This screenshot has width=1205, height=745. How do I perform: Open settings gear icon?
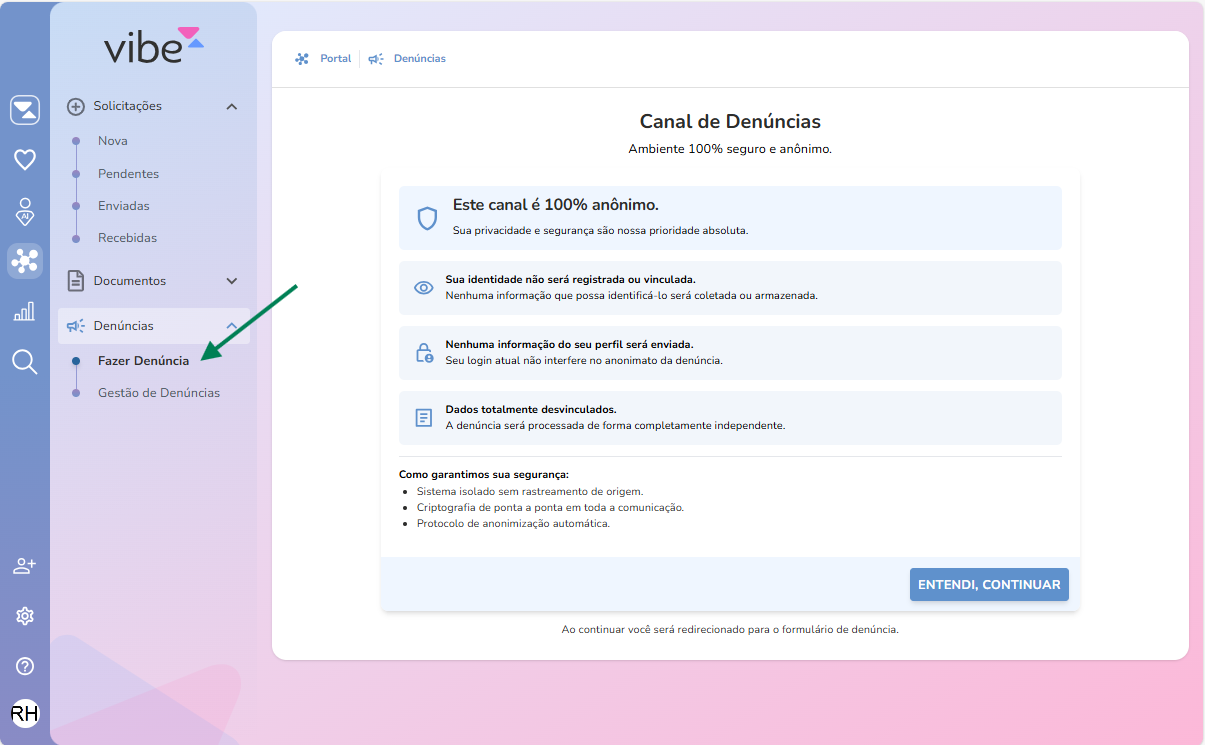[x=25, y=616]
